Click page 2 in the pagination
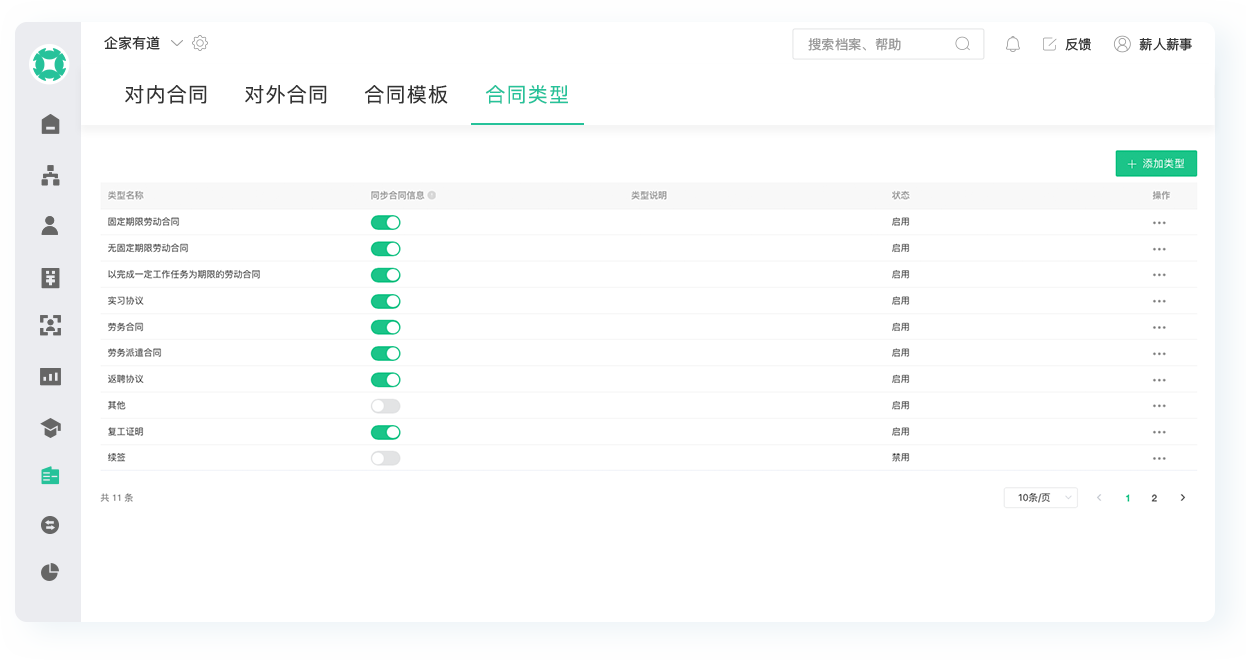 [x=1155, y=497]
